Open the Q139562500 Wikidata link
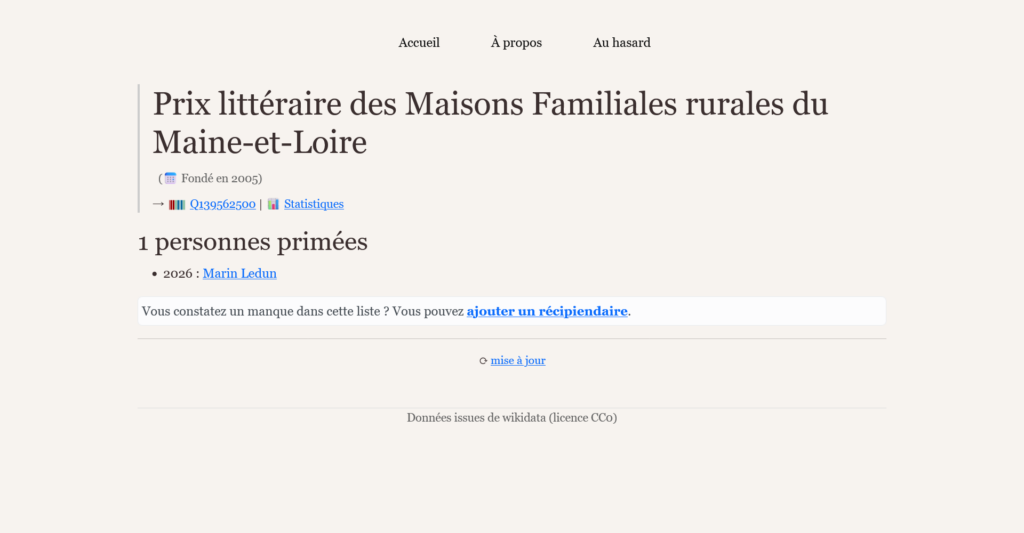 [222, 204]
